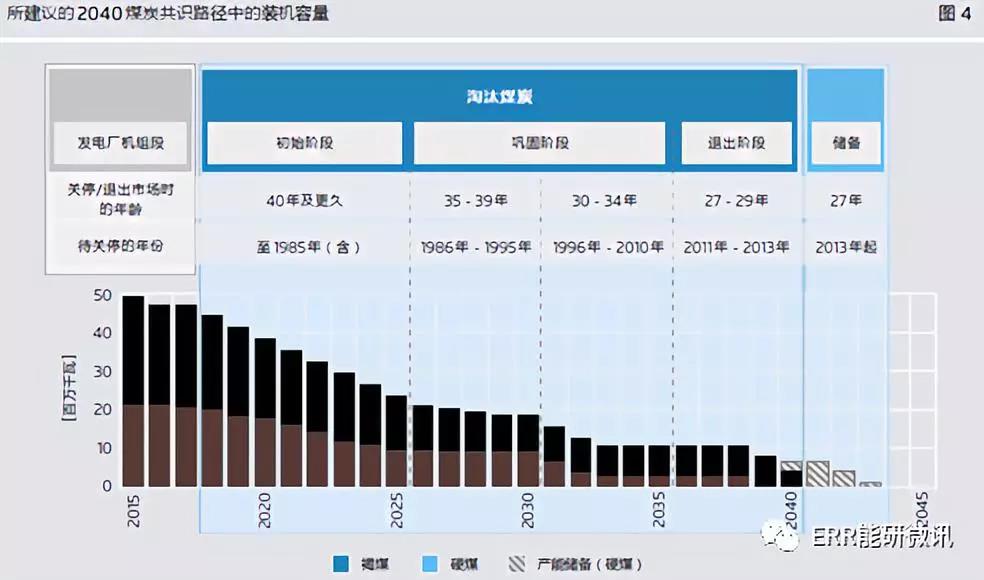Click the cell 1986年 - 1995年
This screenshot has width=984, height=580.
pos(476,247)
